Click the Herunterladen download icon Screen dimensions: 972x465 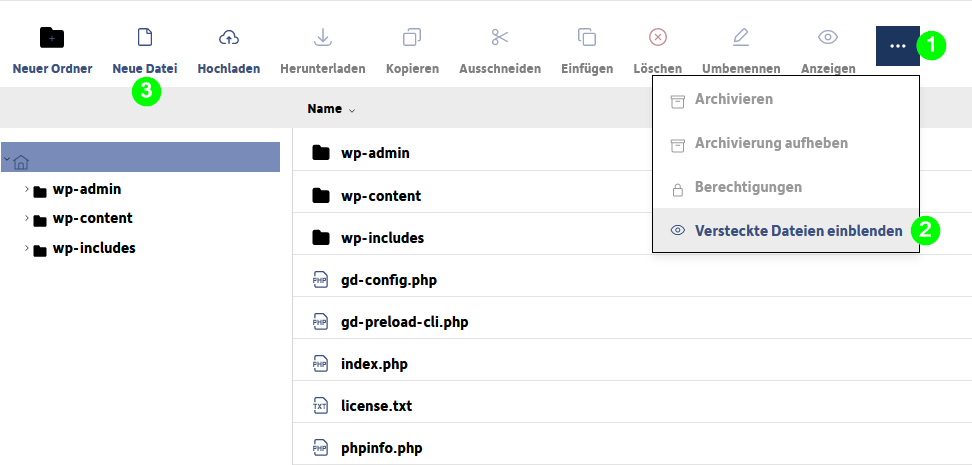coord(322,37)
